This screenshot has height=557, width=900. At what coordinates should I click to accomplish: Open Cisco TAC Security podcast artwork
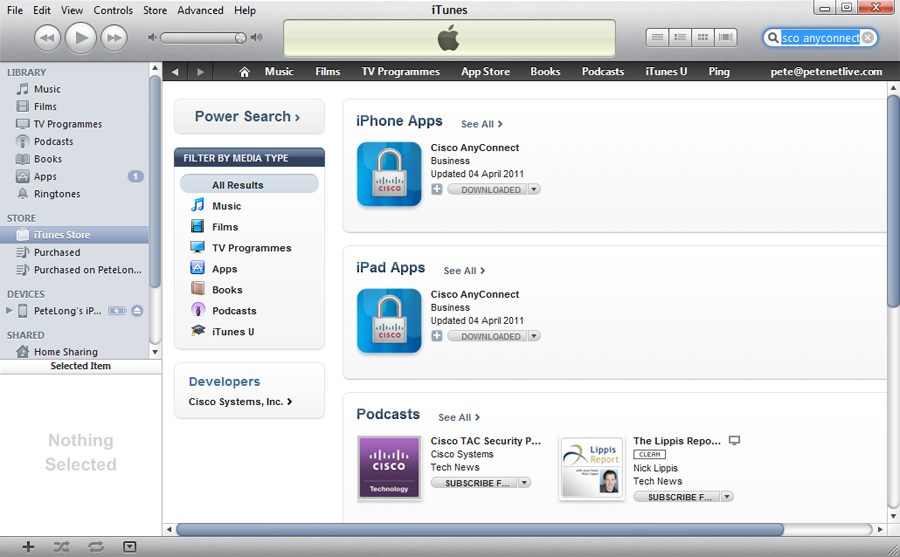389,468
